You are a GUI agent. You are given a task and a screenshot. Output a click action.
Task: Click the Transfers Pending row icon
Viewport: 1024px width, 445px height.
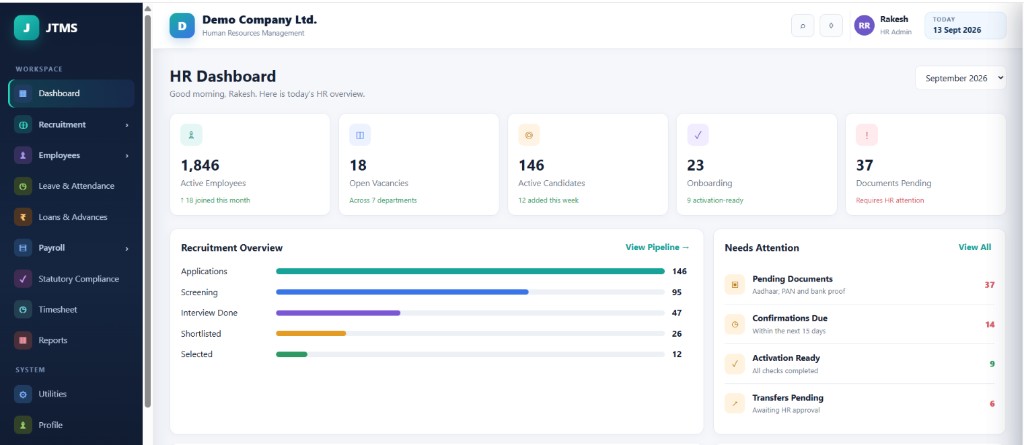735,404
